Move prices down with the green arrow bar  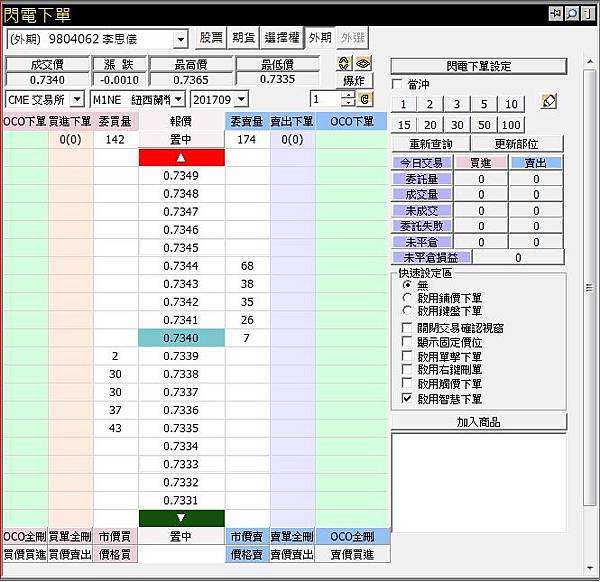pyautogui.click(x=181, y=518)
